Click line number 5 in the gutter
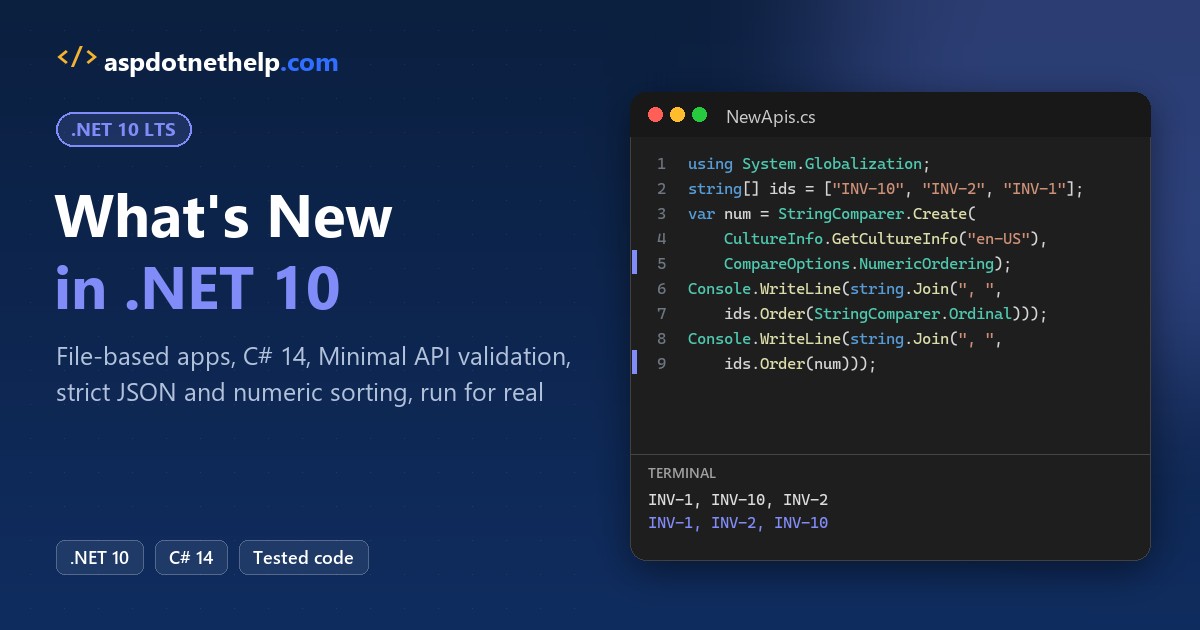The height and width of the screenshot is (630, 1200). tap(661, 264)
